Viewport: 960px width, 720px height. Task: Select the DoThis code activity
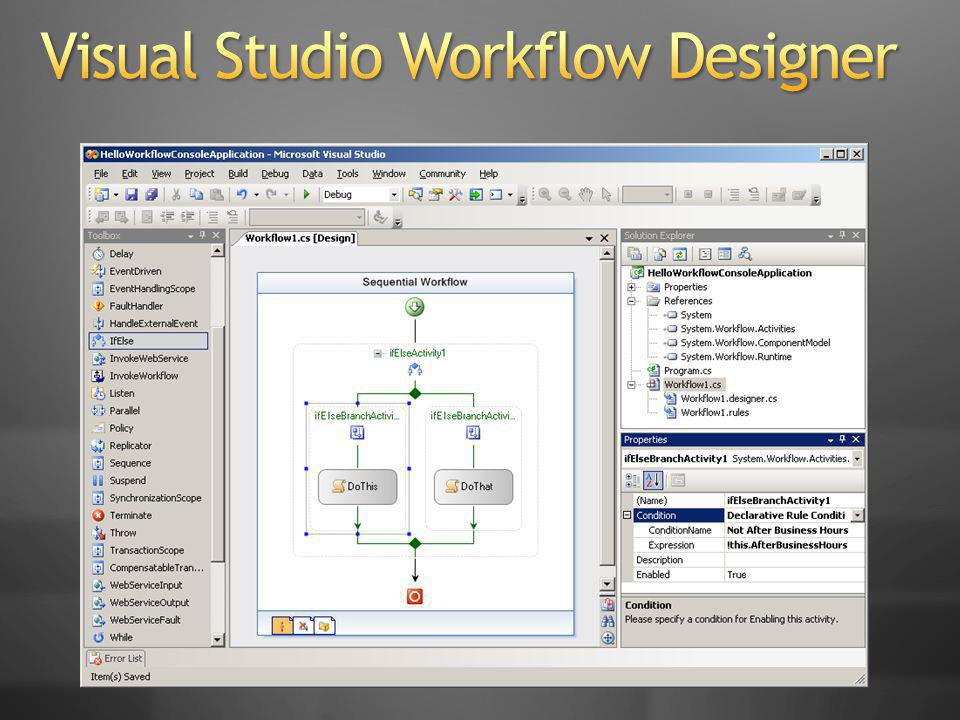click(x=358, y=487)
